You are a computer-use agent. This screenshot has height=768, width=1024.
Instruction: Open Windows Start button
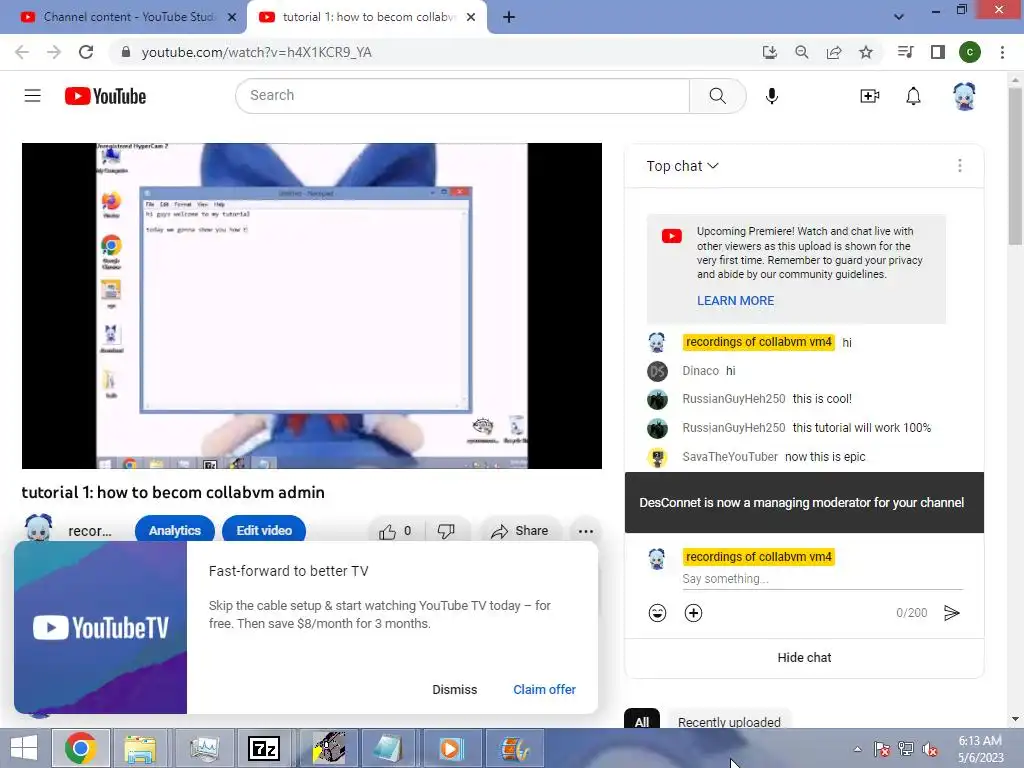[24, 748]
